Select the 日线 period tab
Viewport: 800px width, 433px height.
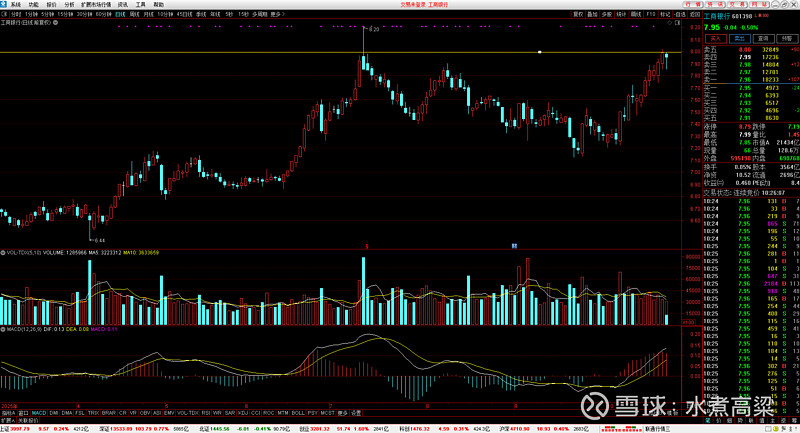[x=120, y=14]
